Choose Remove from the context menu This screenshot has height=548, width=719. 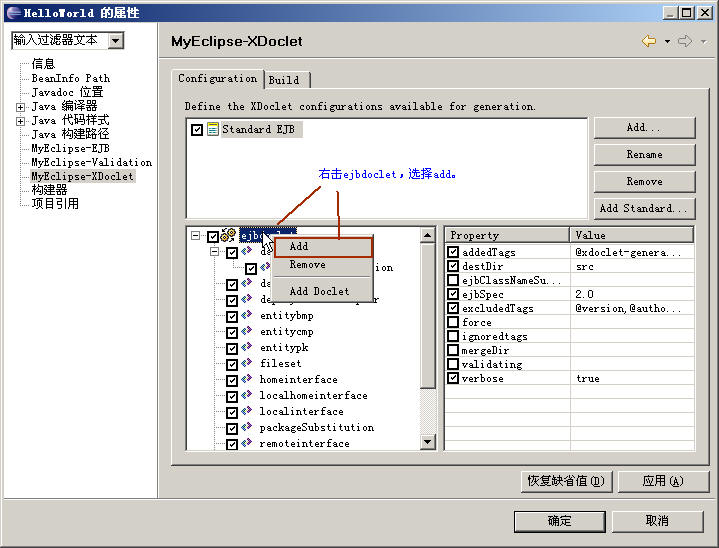coord(323,265)
